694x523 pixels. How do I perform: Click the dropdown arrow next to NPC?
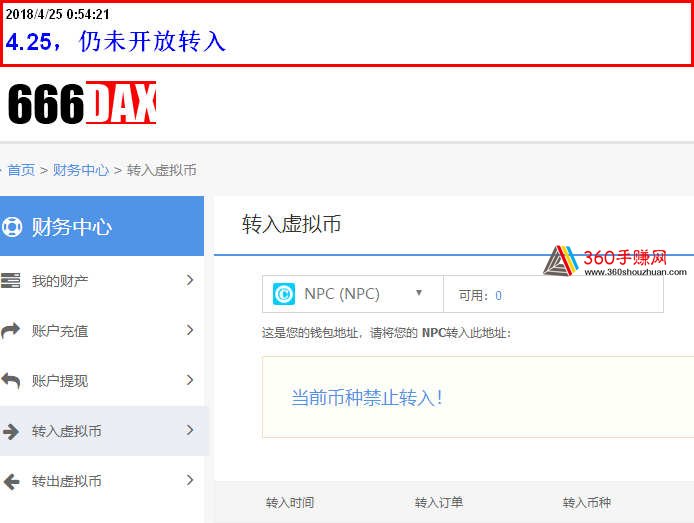[x=419, y=293]
